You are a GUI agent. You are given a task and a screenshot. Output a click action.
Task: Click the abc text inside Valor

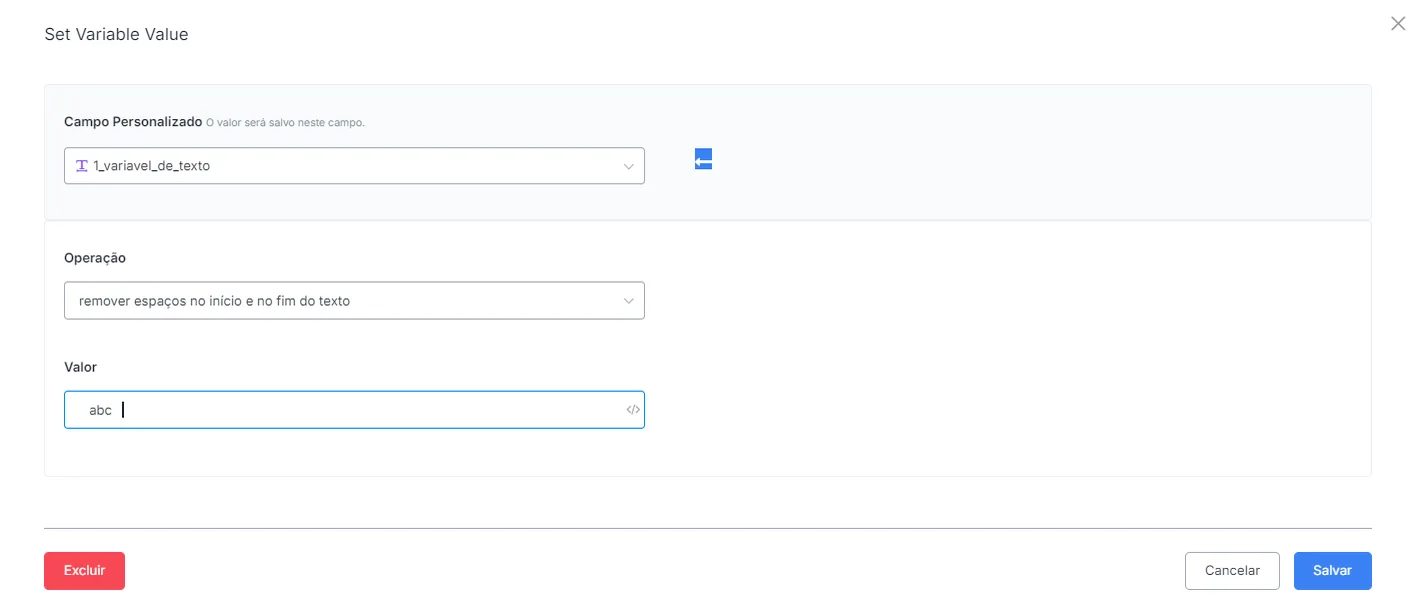click(x=100, y=410)
